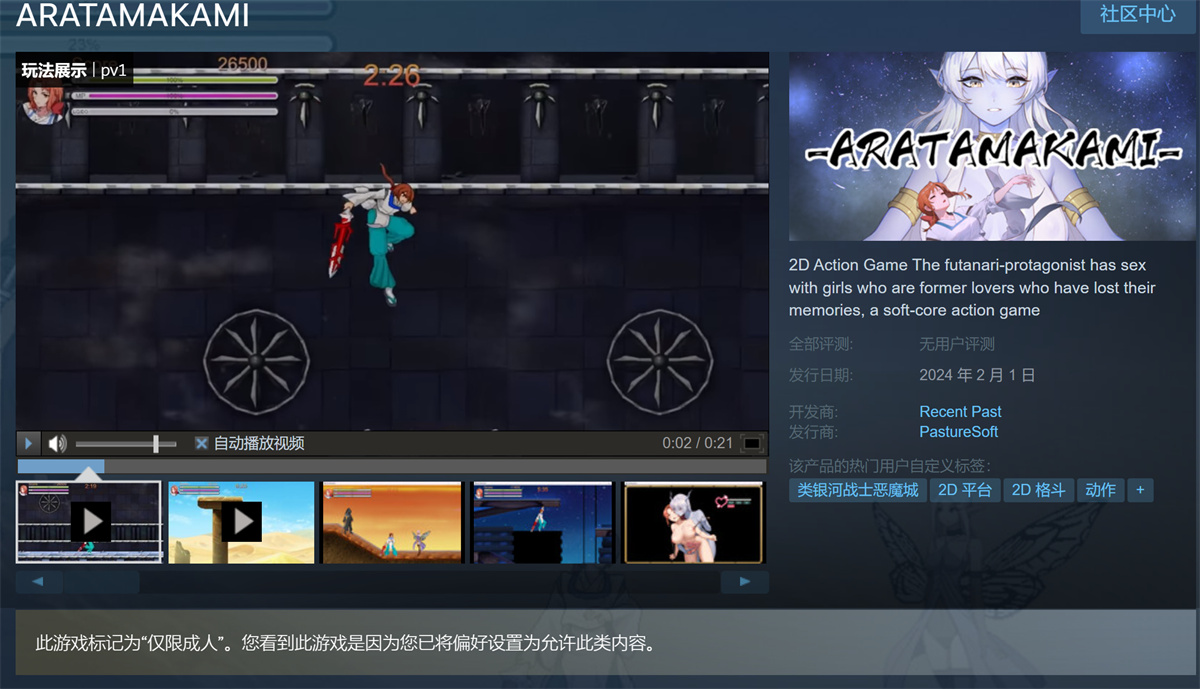Select the 动作 tag
The height and width of the screenshot is (689, 1200).
click(1100, 490)
